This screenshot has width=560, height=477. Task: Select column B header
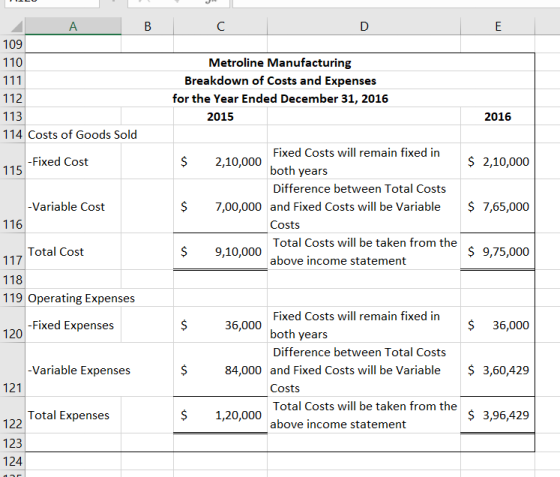coord(148,26)
